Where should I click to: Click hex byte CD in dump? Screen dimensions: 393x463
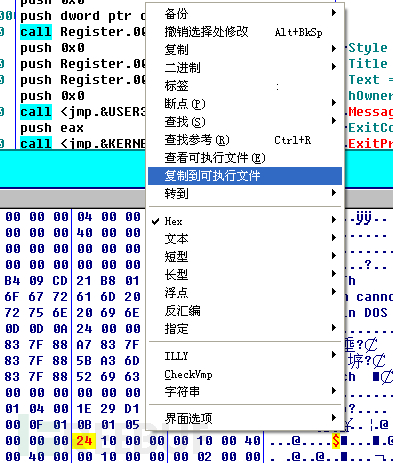click(x=60, y=281)
